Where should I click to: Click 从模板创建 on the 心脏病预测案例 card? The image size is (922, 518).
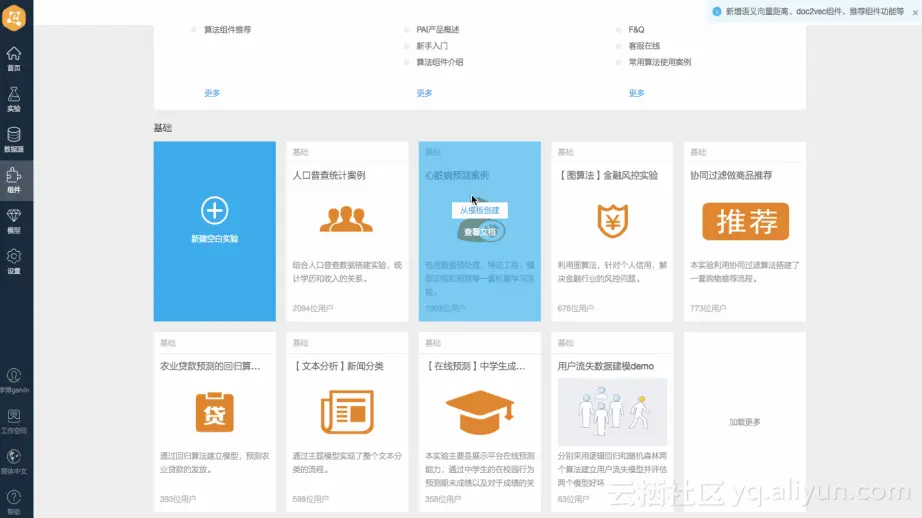point(480,210)
